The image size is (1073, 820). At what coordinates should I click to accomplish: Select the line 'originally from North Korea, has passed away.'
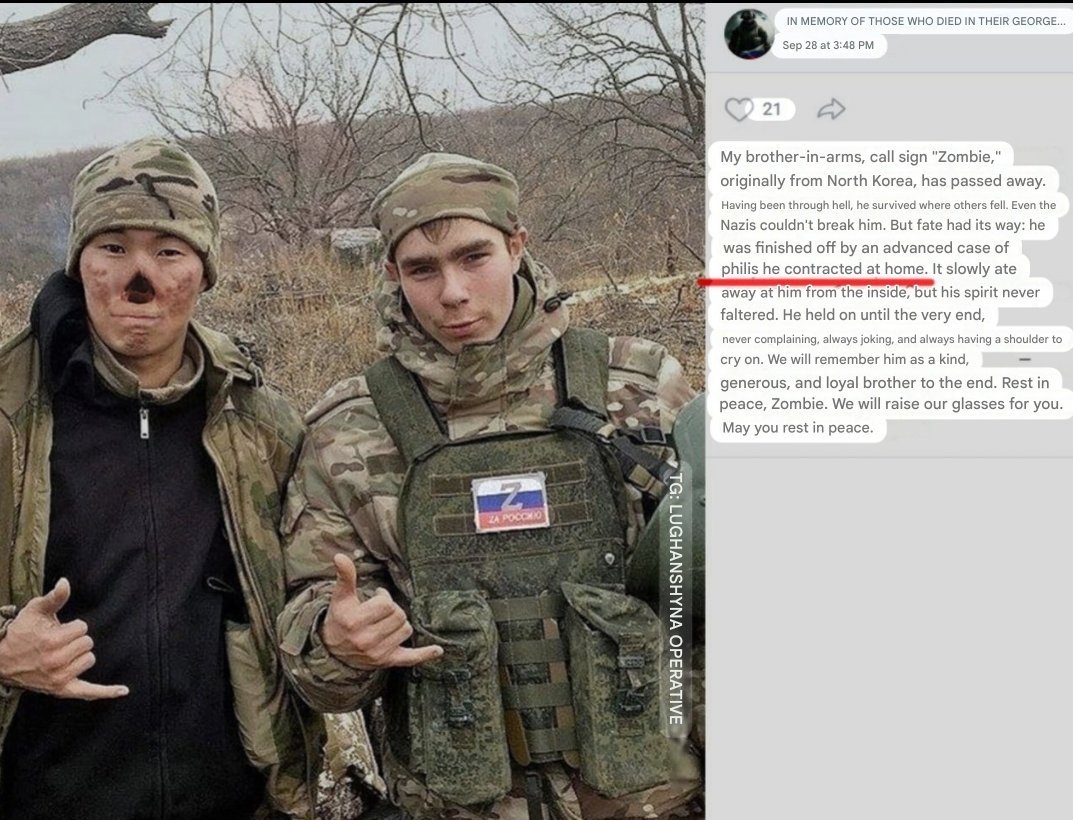[x=883, y=181]
